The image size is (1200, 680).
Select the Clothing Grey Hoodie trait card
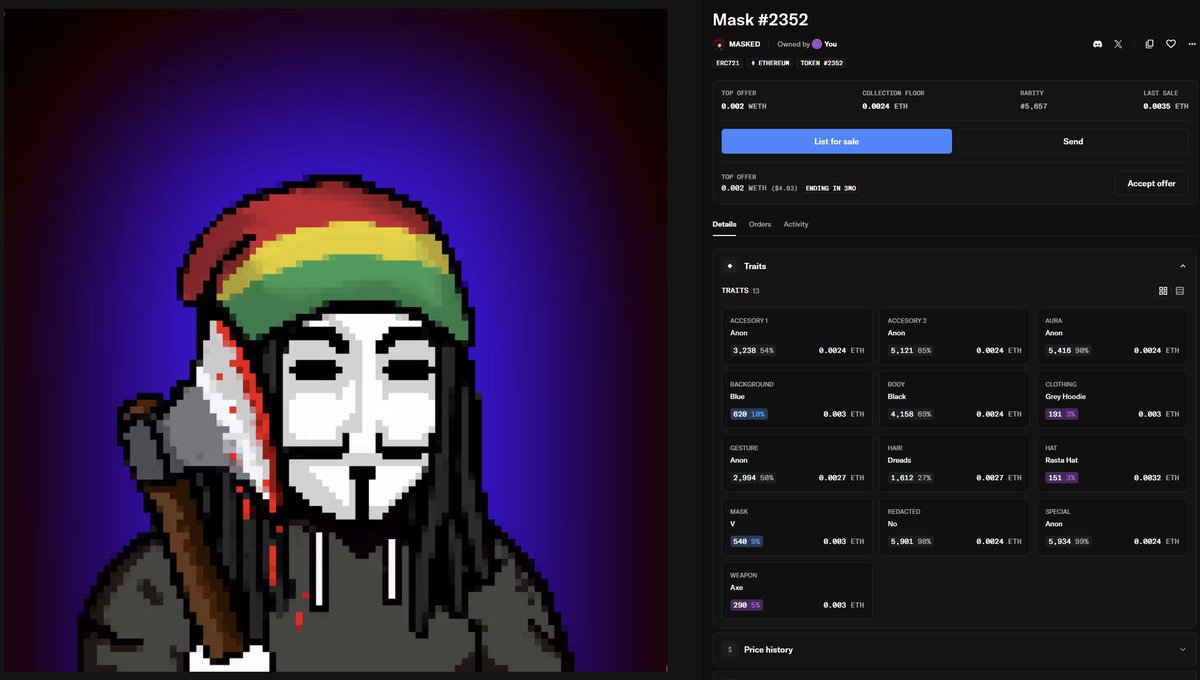(1112, 400)
